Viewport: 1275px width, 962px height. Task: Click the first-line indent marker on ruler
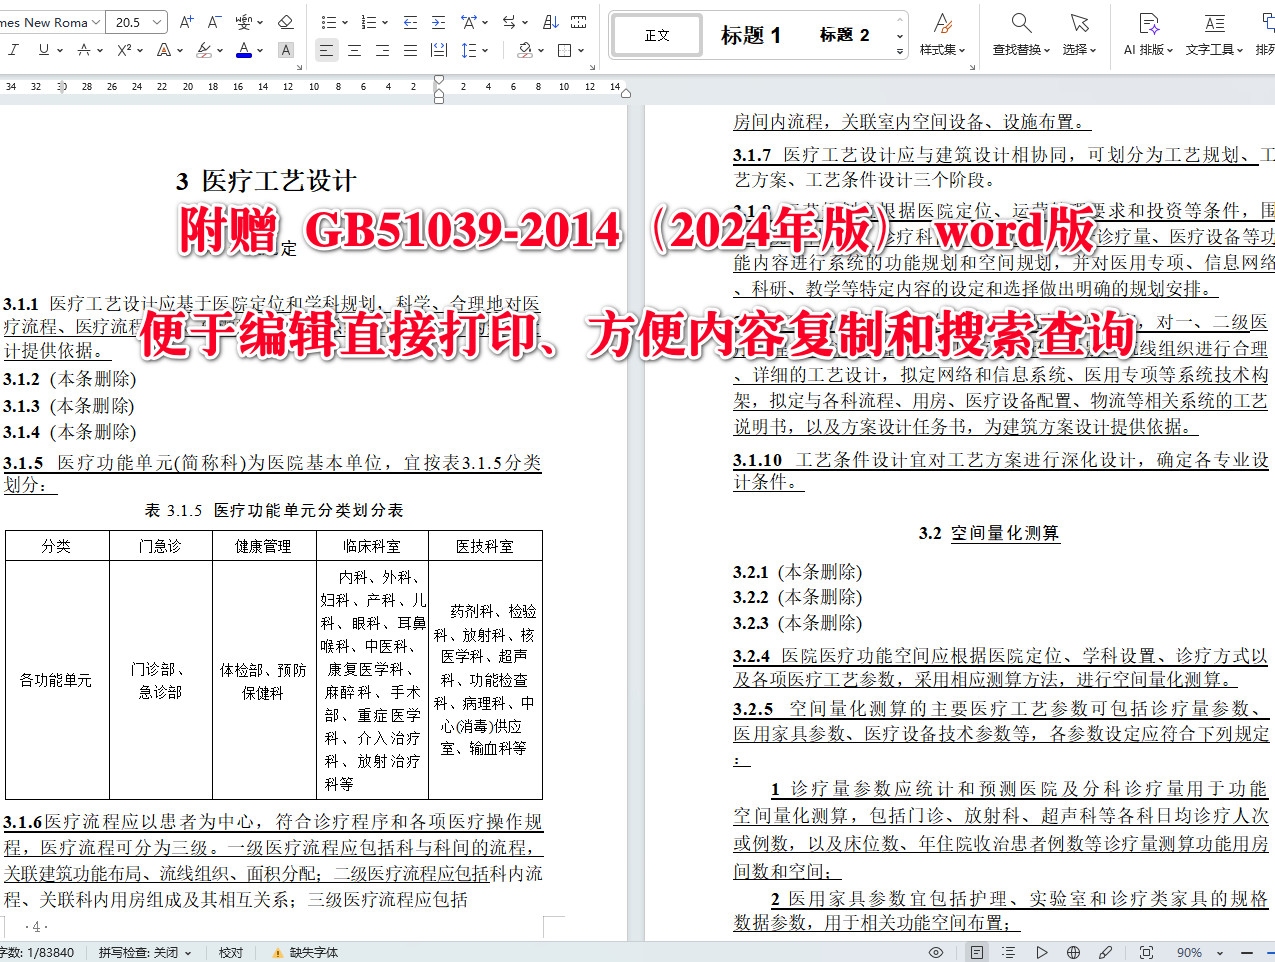tap(438, 79)
